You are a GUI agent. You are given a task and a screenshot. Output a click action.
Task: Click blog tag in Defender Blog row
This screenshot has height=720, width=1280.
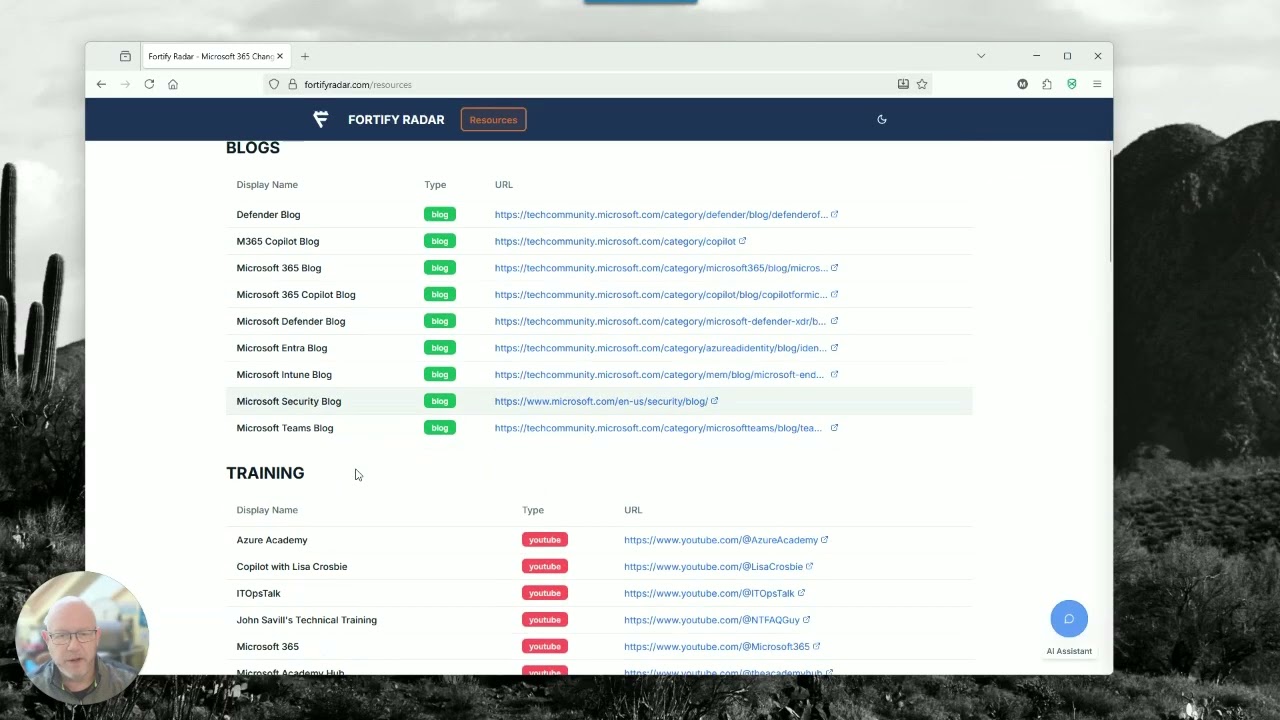coord(439,214)
